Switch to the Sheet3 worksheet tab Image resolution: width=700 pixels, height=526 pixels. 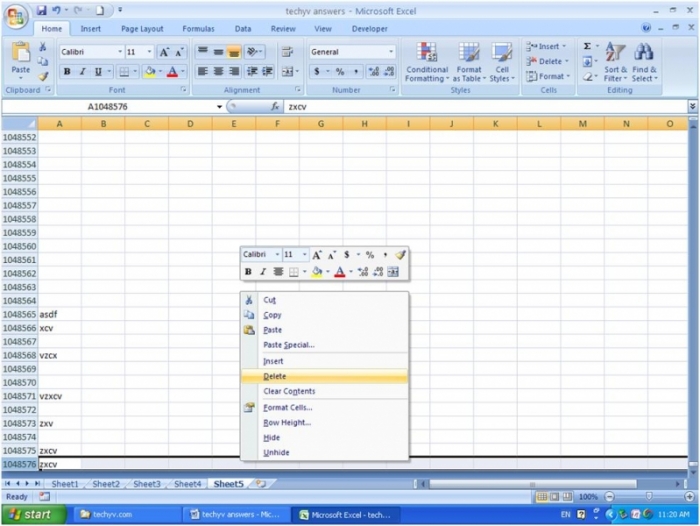tap(147, 484)
